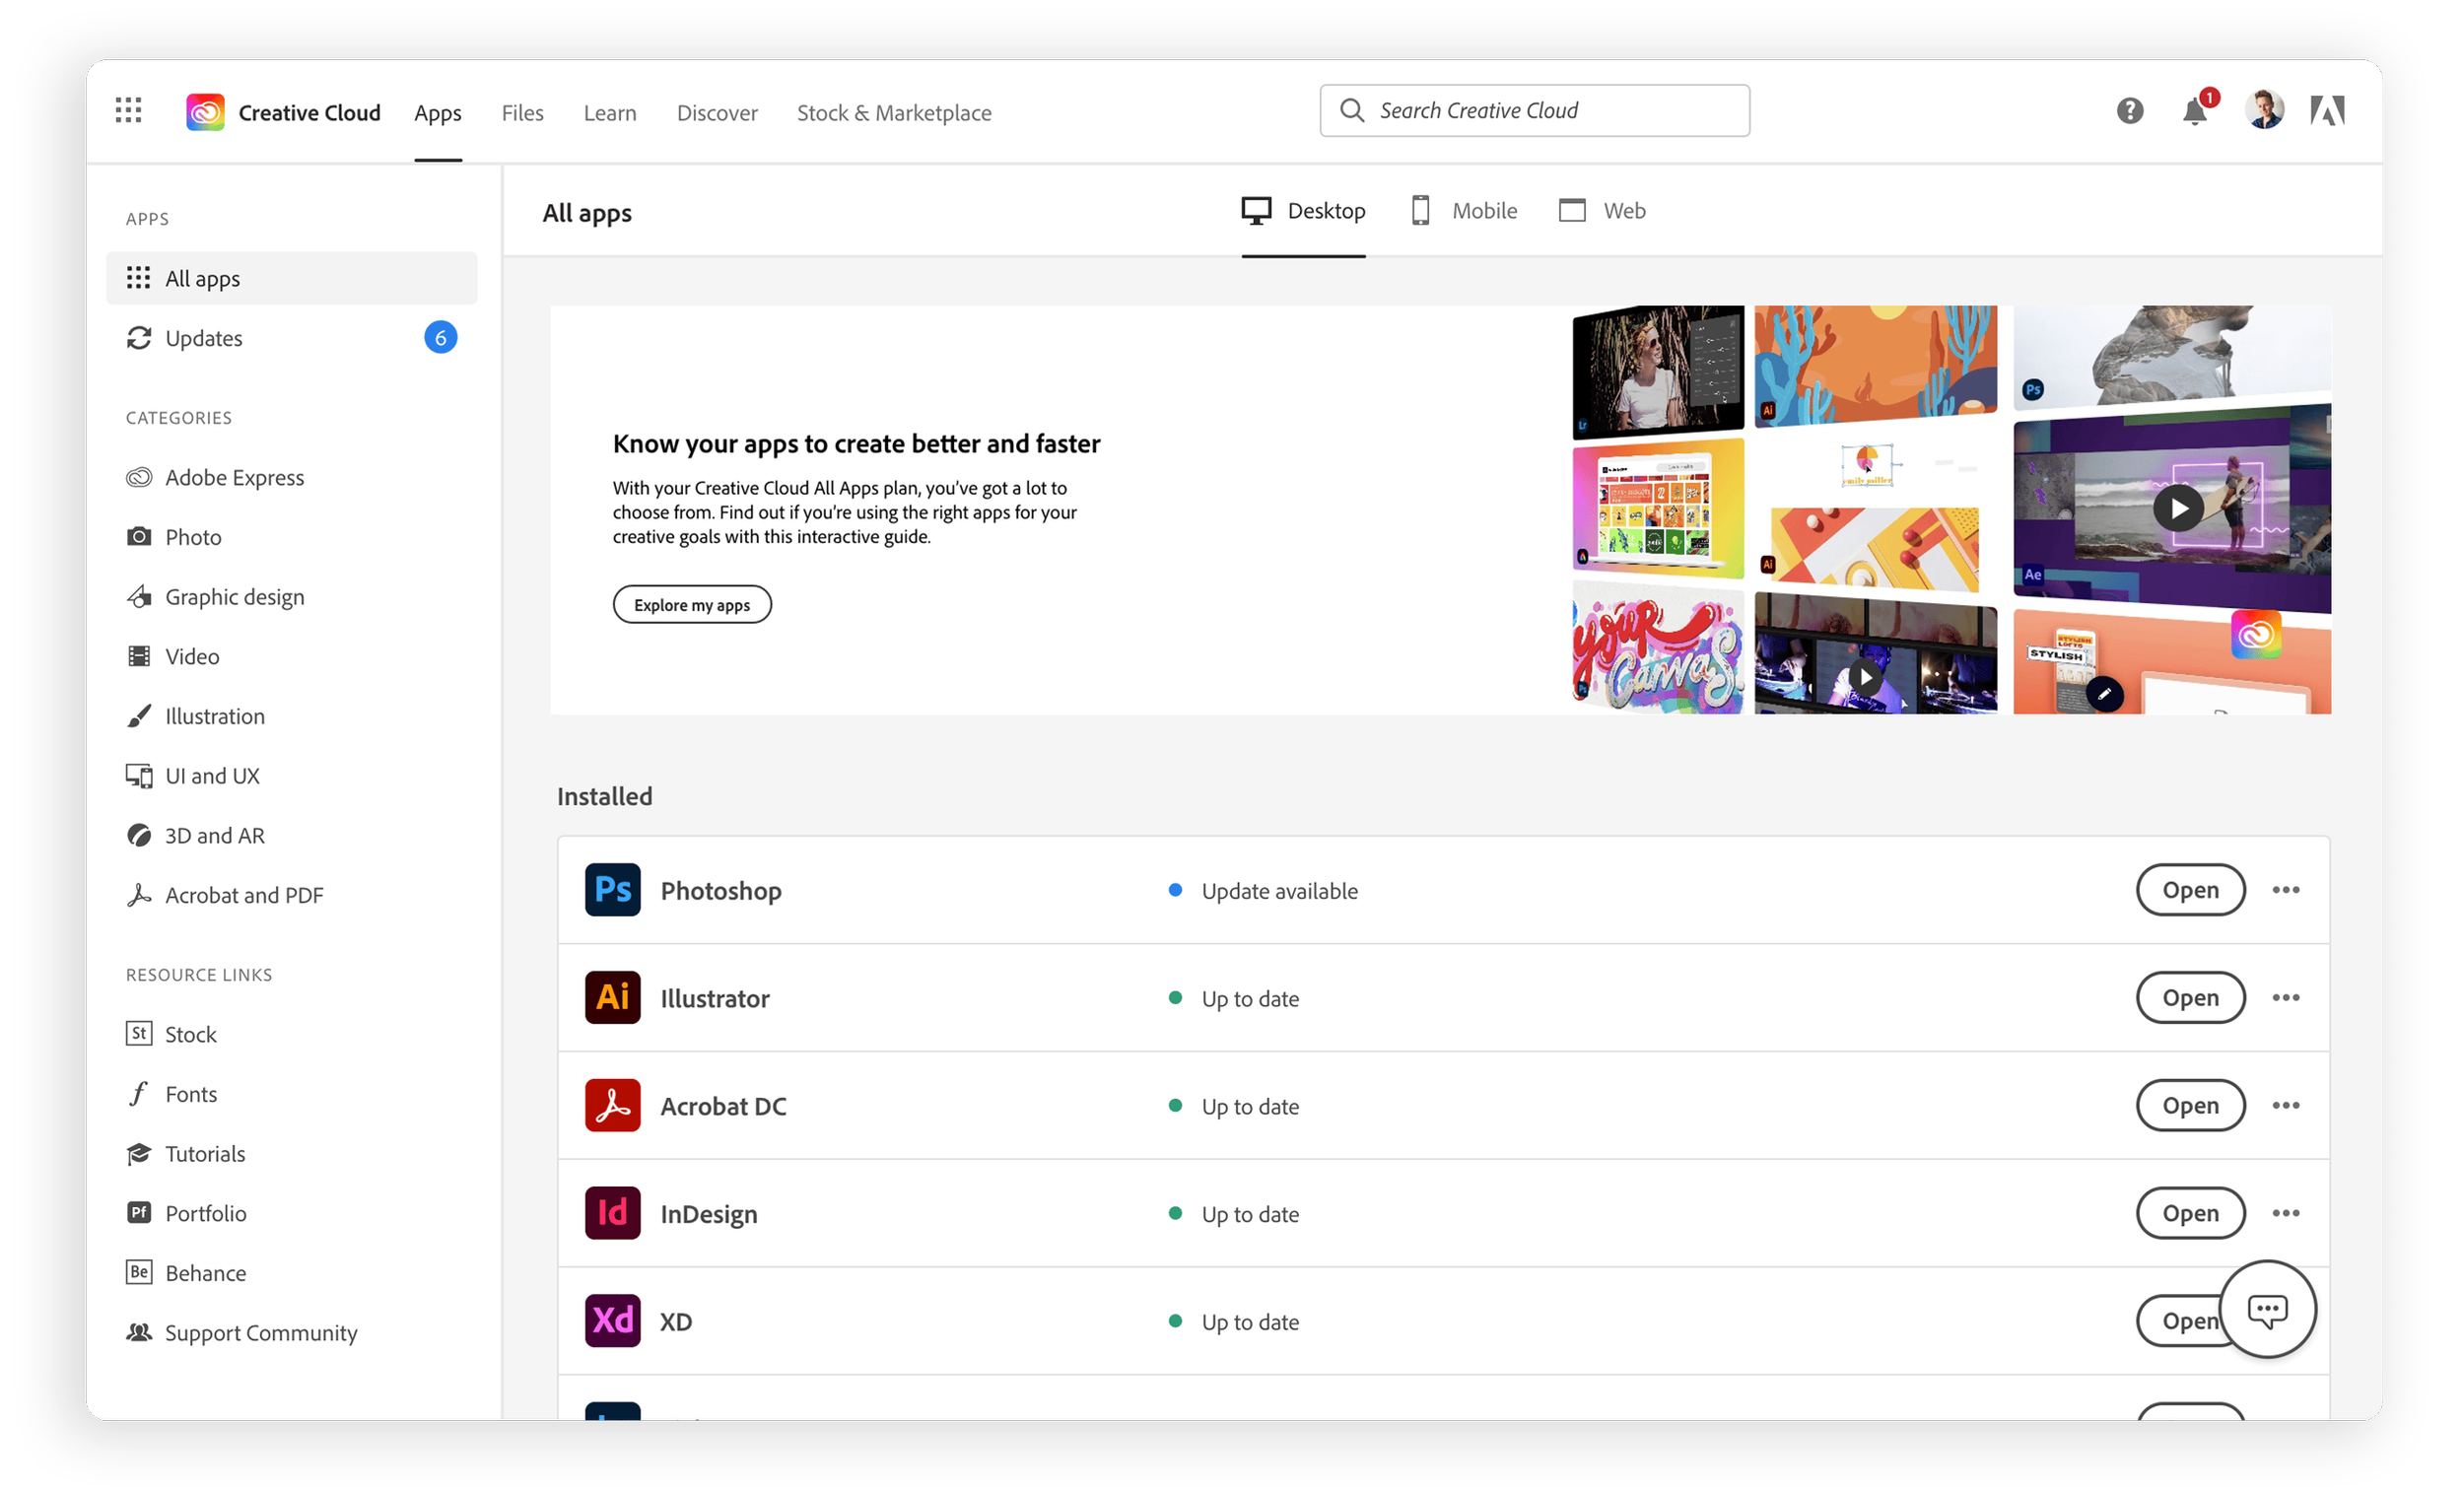Open Acrobat DC with its Open button
Image resolution: width=2464 pixels, height=1492 pixels.
pyautogui.click(x=2190, y=1106)
